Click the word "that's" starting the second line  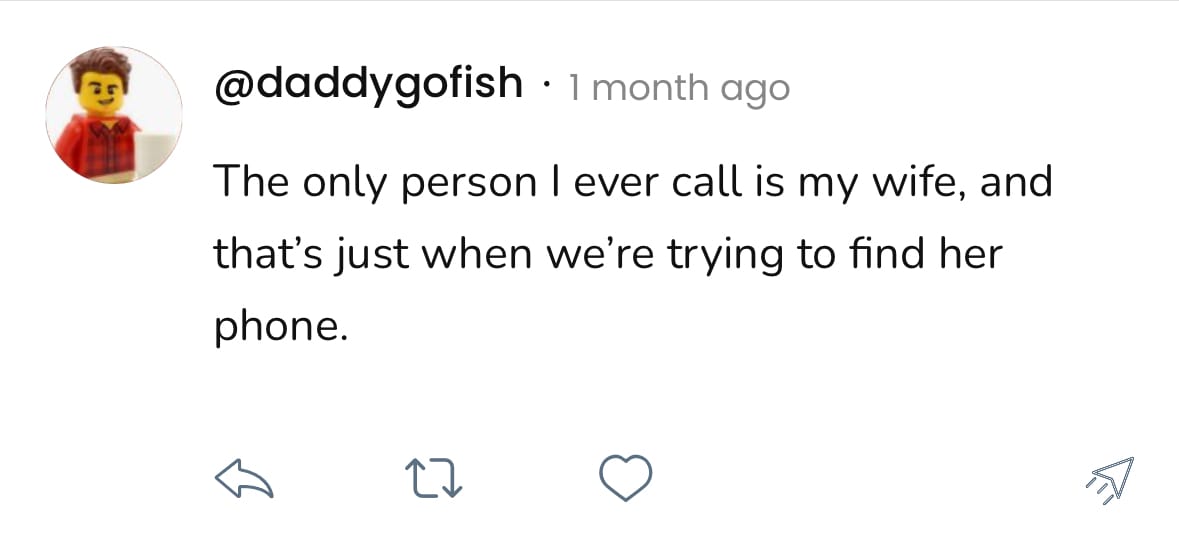(x=259, y=256)
